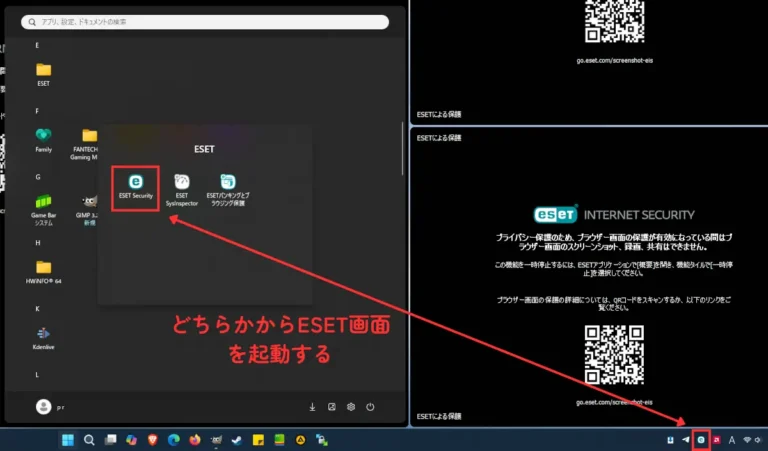Launch GIMP from app list
Viewport: 768px width, 451px height.
tap(89, 210)
